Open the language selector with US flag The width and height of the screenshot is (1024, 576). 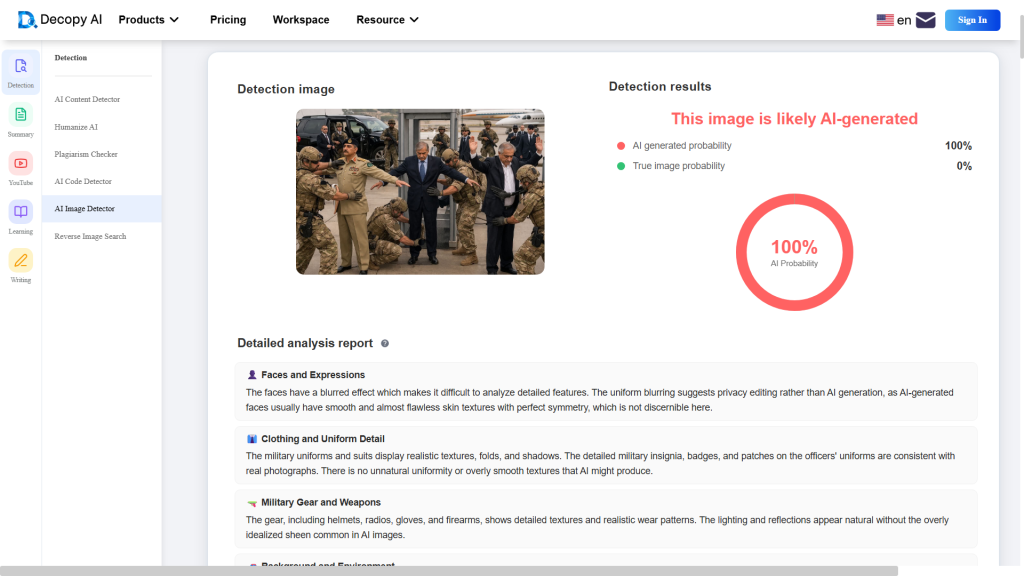(893, 20)
